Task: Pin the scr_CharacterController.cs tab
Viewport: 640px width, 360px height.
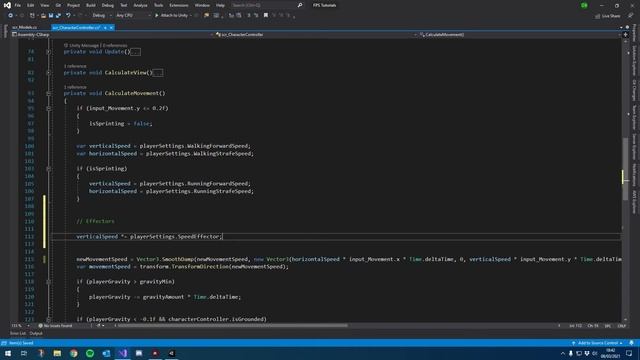Action: (x=105, y=27)
